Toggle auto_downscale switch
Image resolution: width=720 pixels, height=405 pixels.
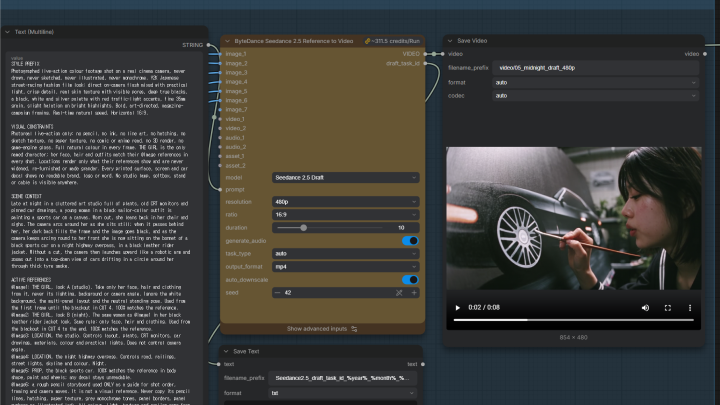click(410, 280)
